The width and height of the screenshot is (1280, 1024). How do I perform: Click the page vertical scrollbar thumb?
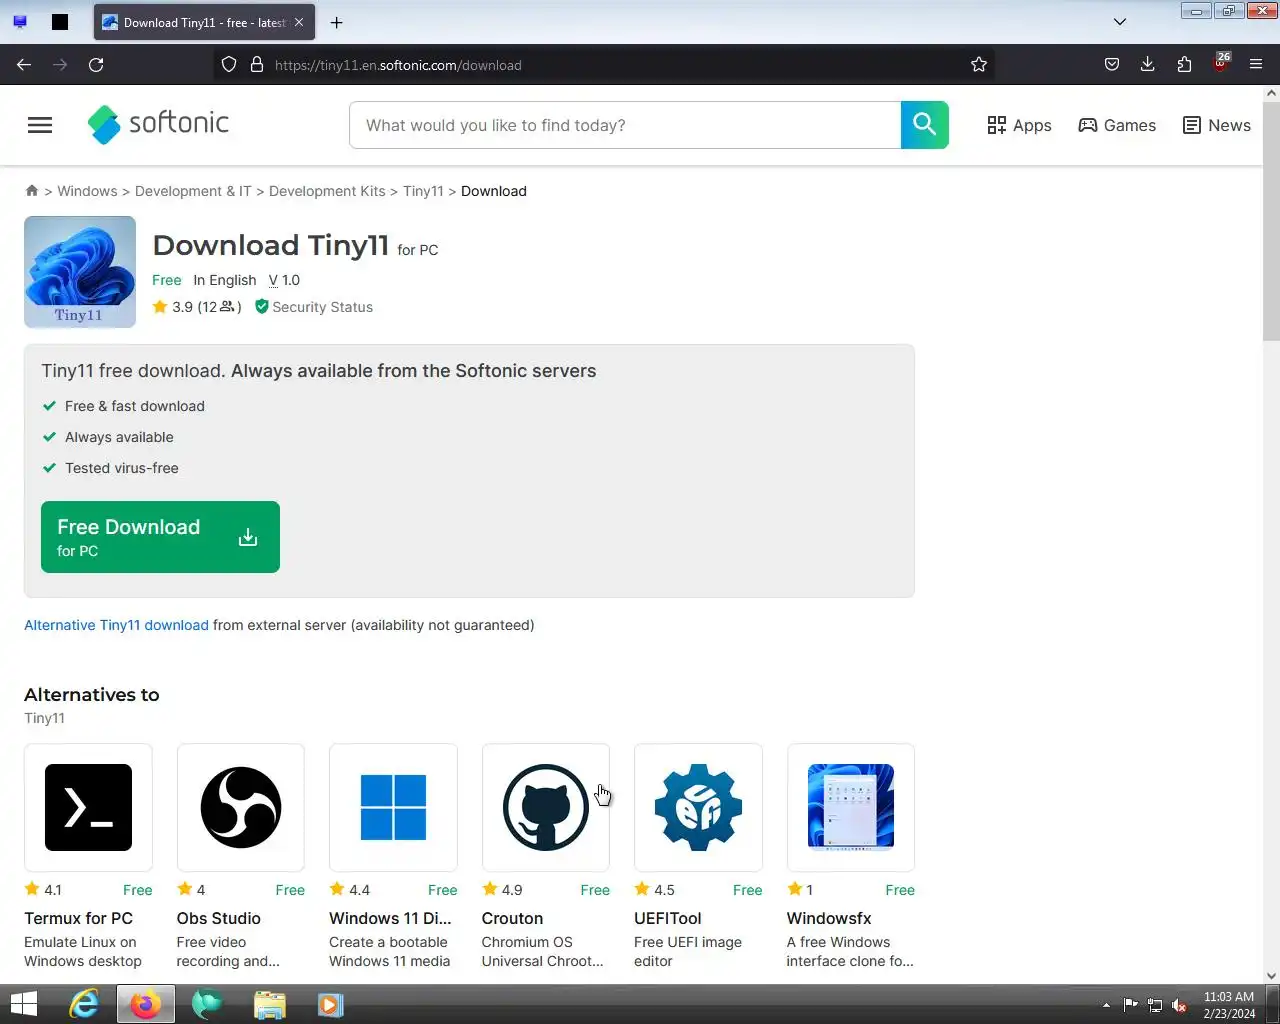point(1271,220)
